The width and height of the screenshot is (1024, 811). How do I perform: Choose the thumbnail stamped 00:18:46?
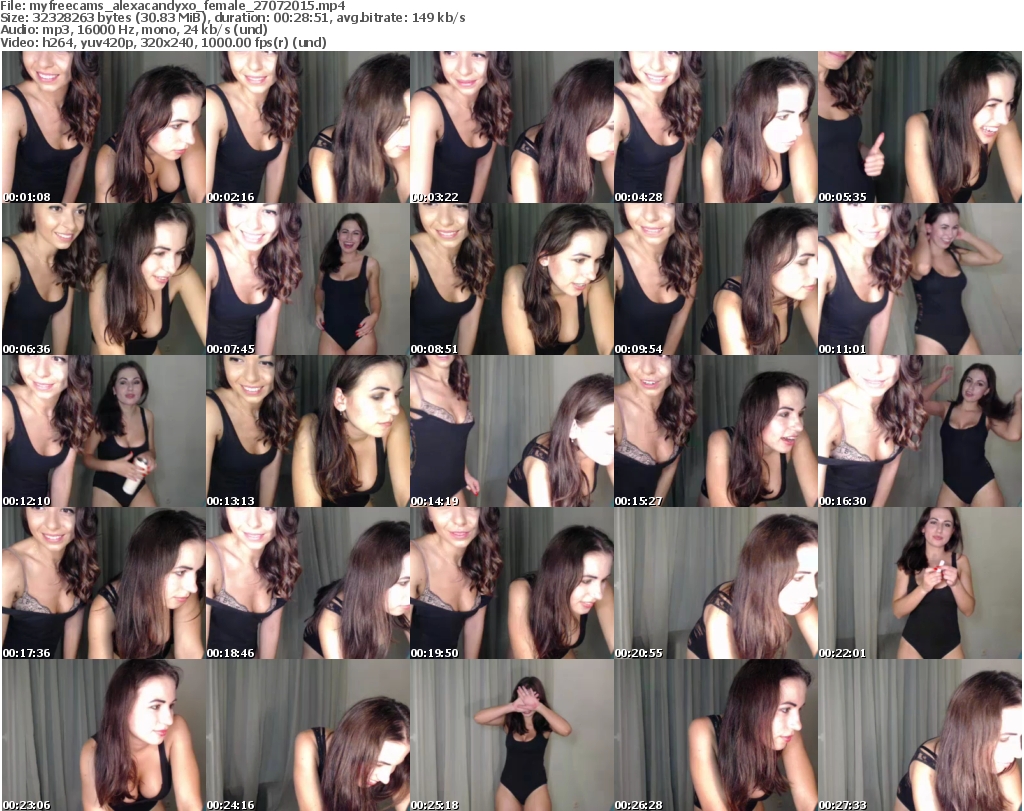pyautogui.click(x=308, y=583)
